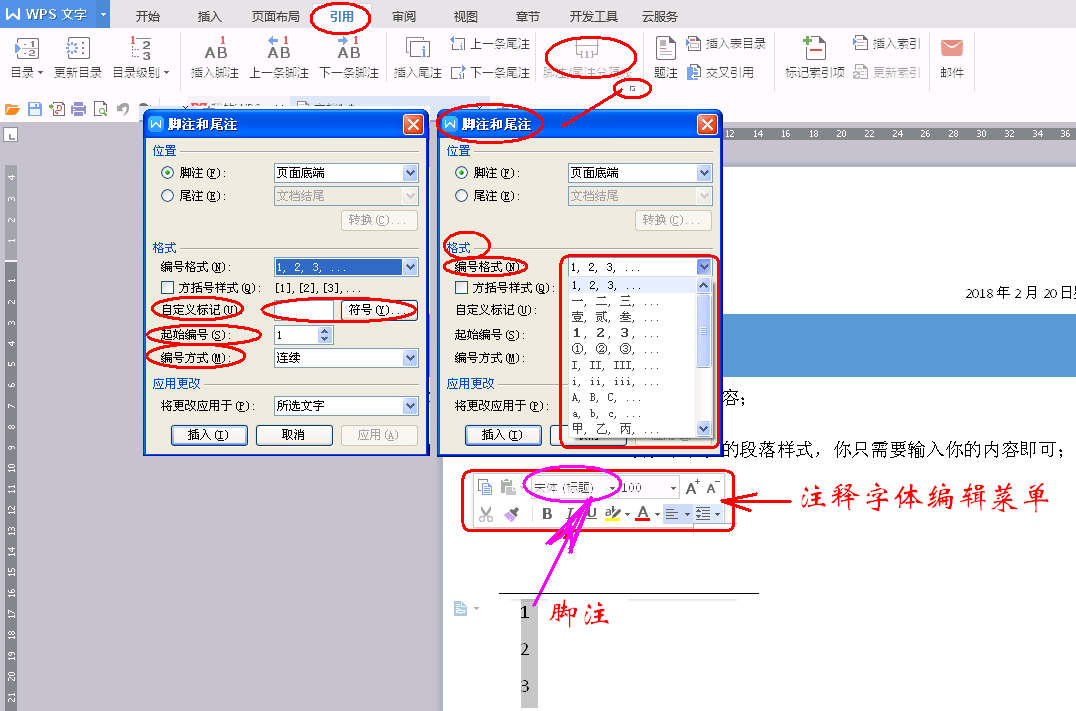Click the 目录 table of contents icon

click(x=27, y=48)
